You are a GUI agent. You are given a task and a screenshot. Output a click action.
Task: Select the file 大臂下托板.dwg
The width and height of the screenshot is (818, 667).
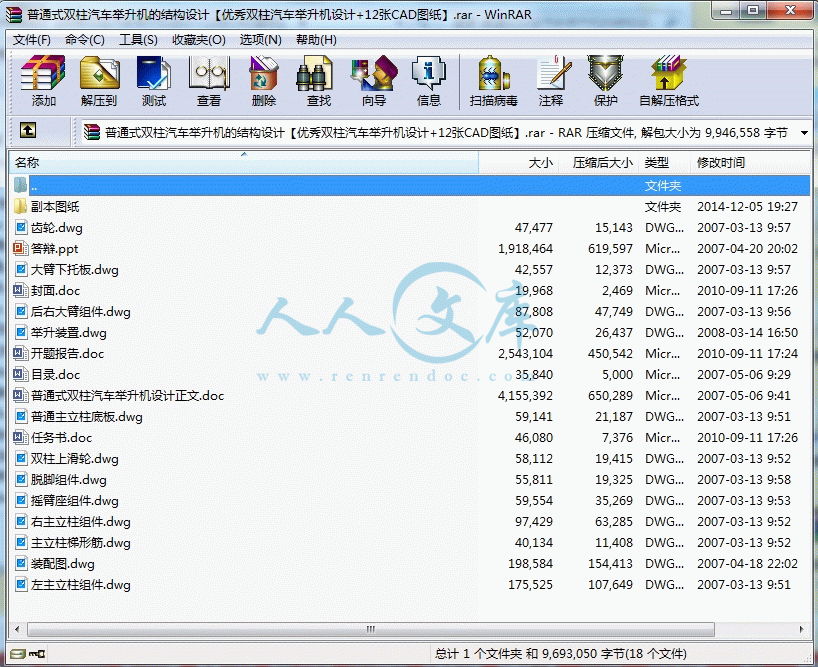pyautogui.click(x=75, y=270)
